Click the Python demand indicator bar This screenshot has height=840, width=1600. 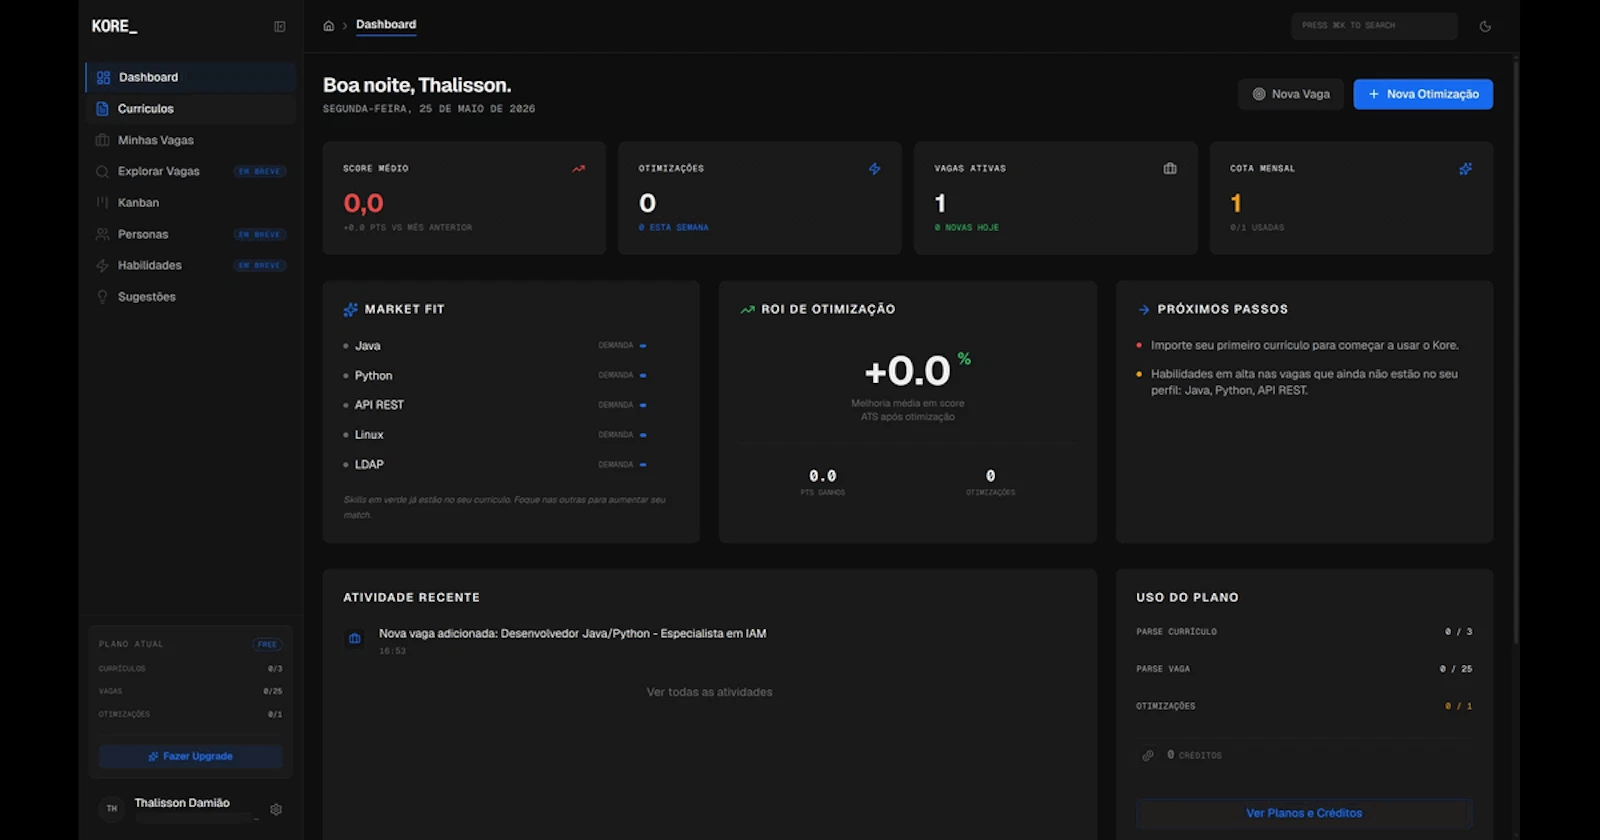point(643,376)
